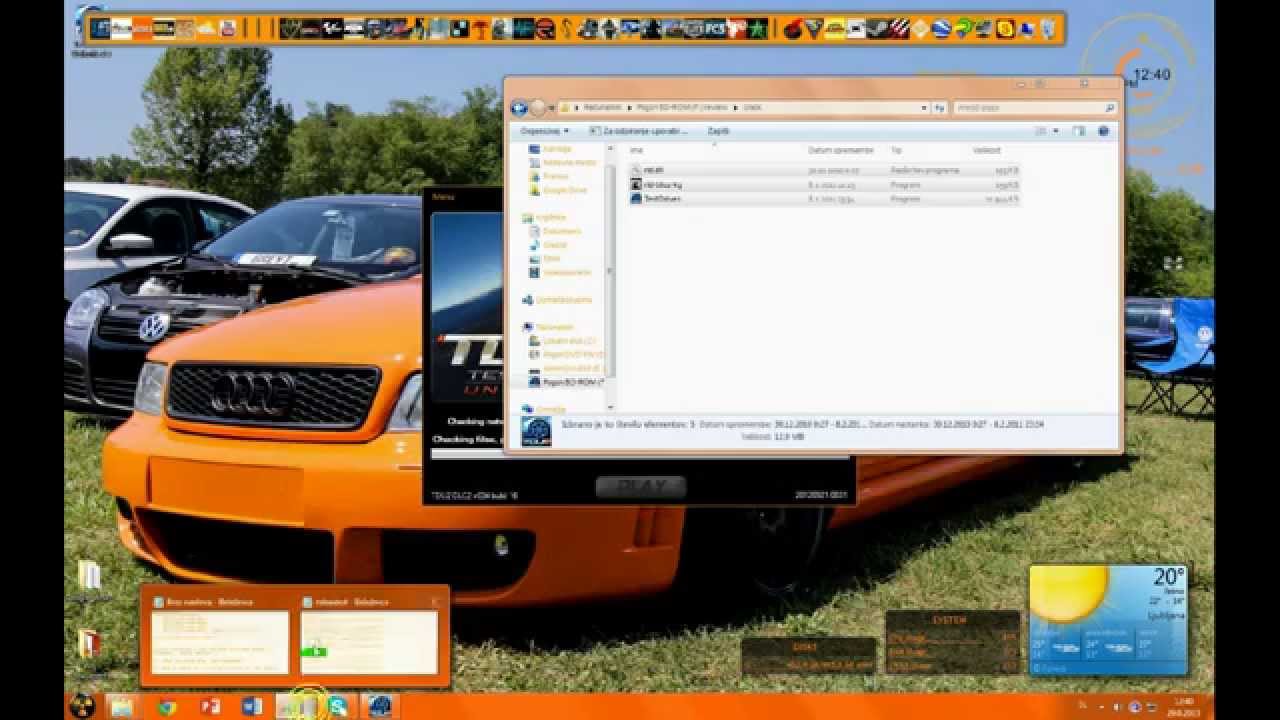This screenshot has width=1280, height=720.
Task: Go back in Explorer window
Action: pyautogui.click(x=519, y=108)
